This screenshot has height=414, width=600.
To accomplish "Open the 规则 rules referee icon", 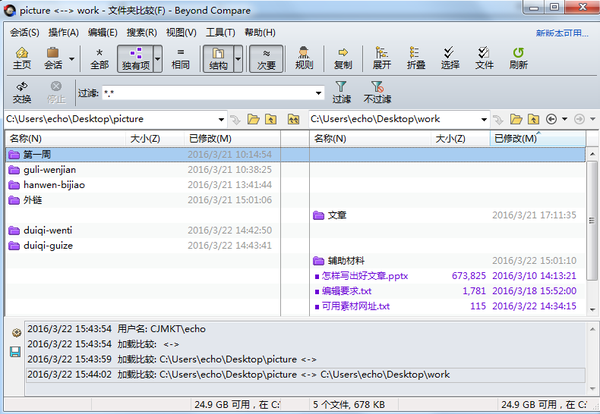I will 304,58.
